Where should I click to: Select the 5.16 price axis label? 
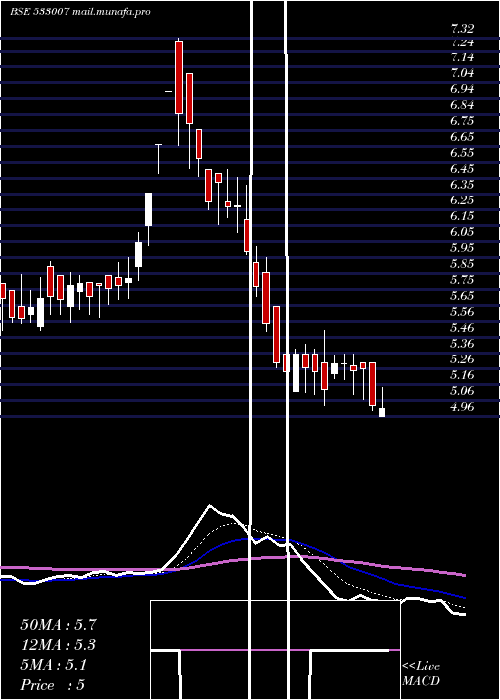tap(462, 375)
